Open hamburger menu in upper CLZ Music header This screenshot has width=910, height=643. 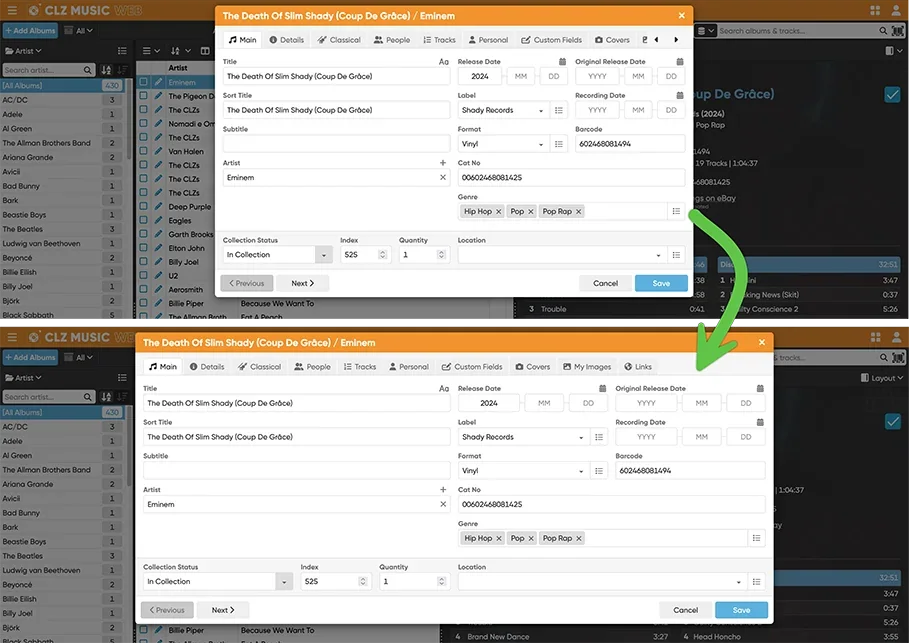point(12,10)
